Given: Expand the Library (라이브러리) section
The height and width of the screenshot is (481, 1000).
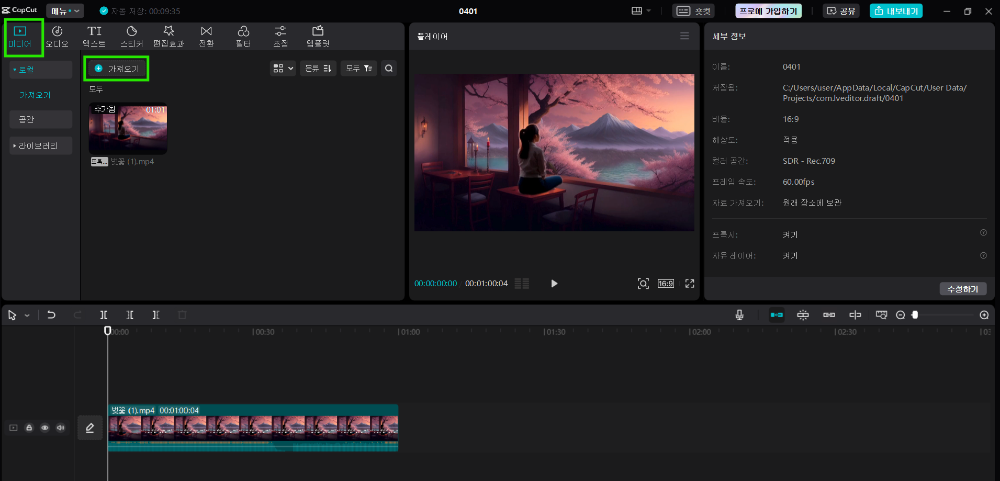Looking at the screenshot, I should point(41,145).
